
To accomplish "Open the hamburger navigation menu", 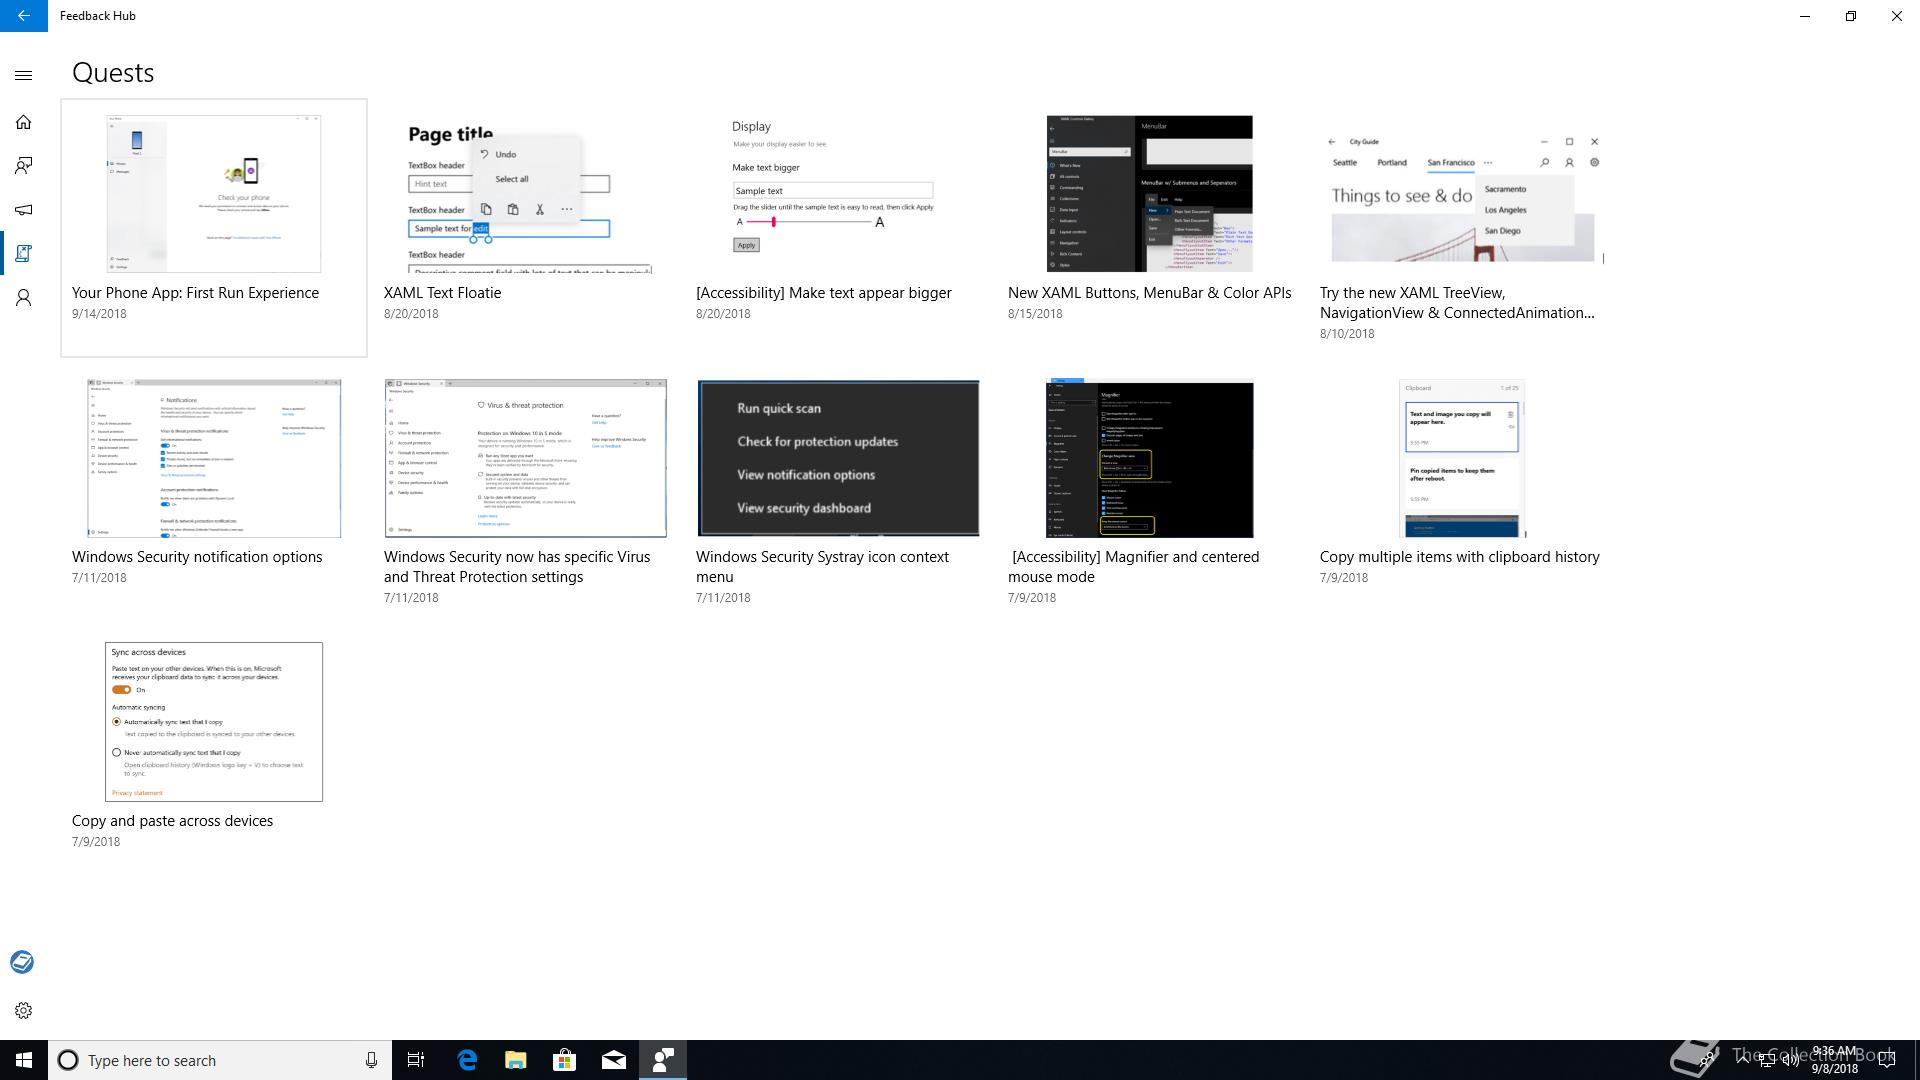I will coord(24,75).
